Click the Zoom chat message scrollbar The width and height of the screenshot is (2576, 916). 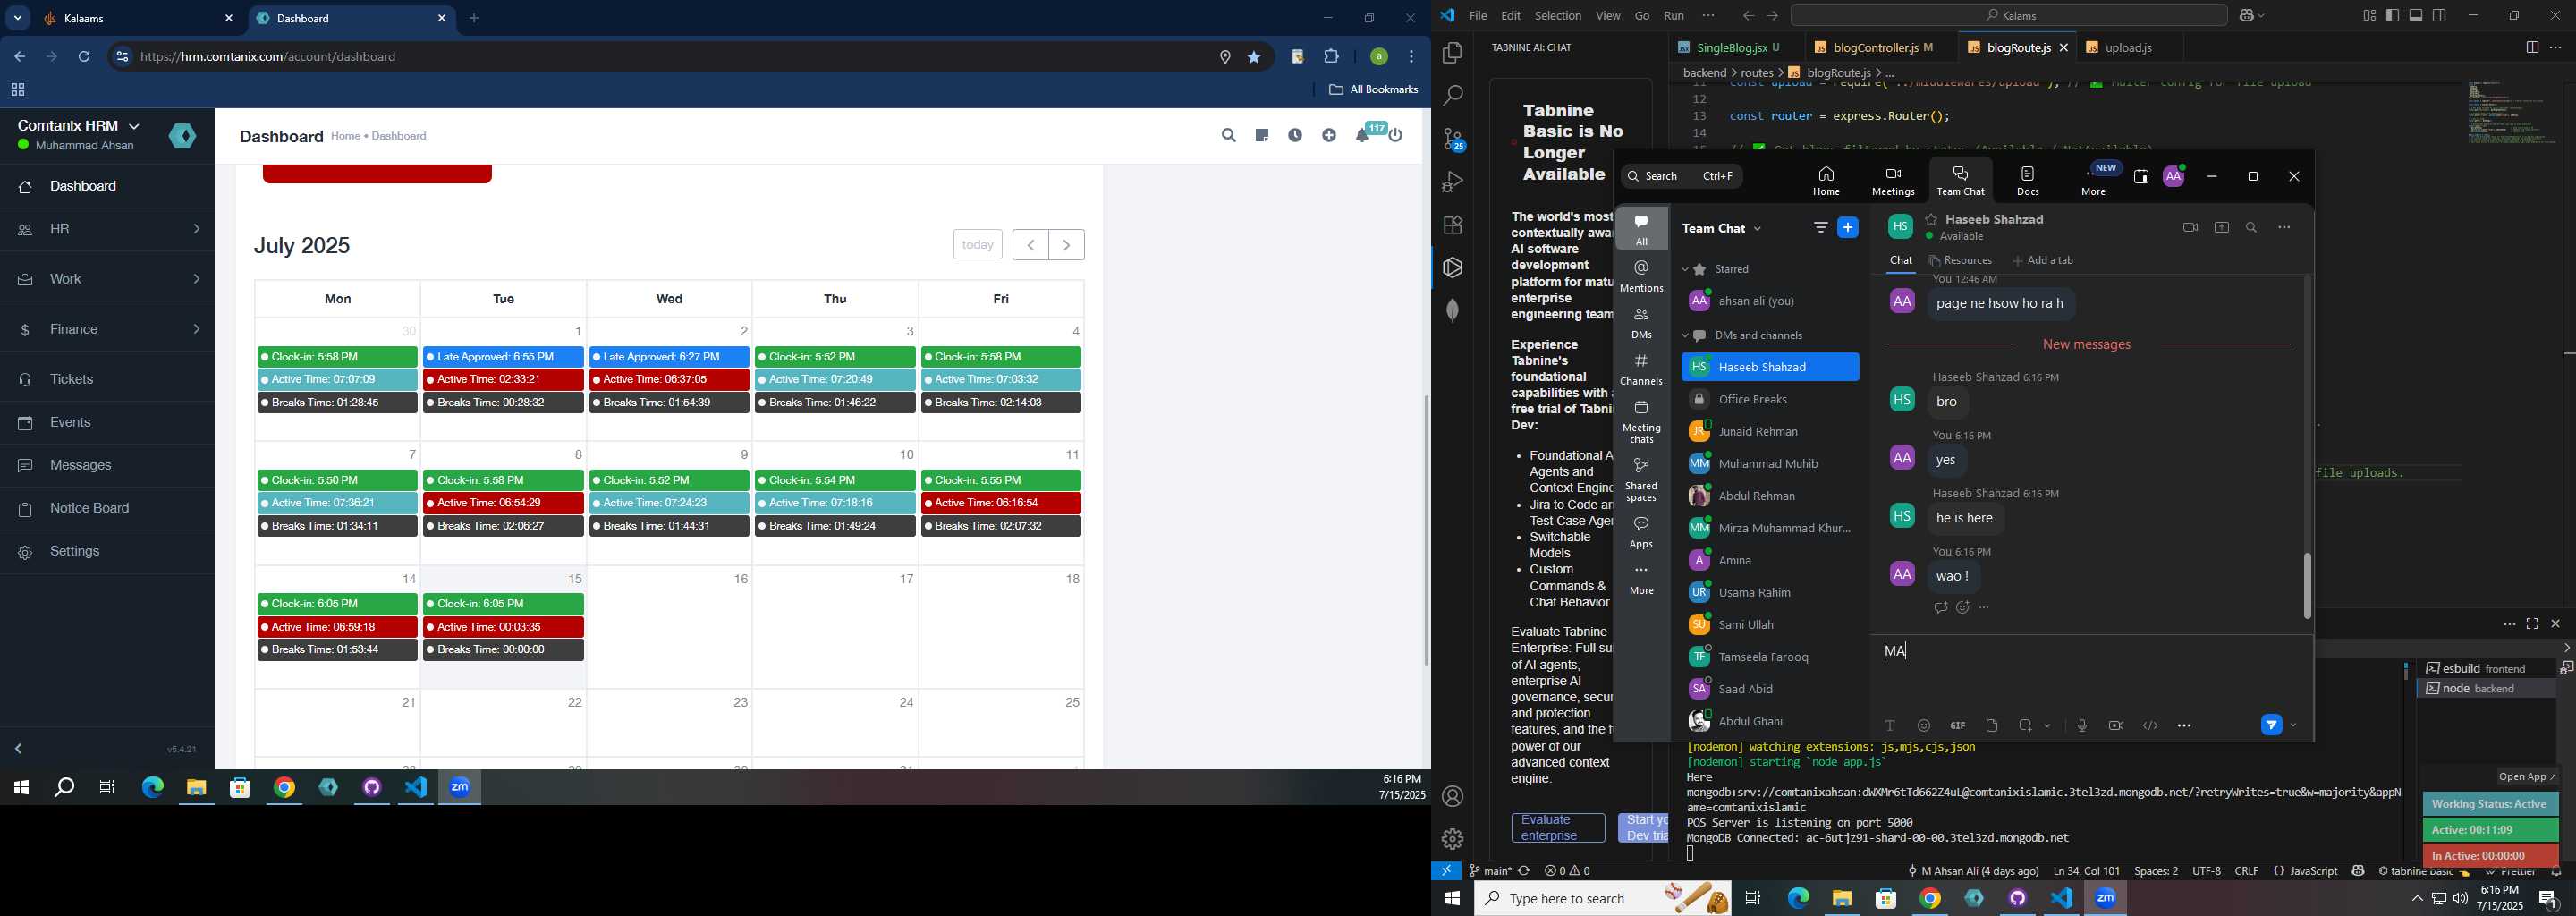(x=2307, y=585)
